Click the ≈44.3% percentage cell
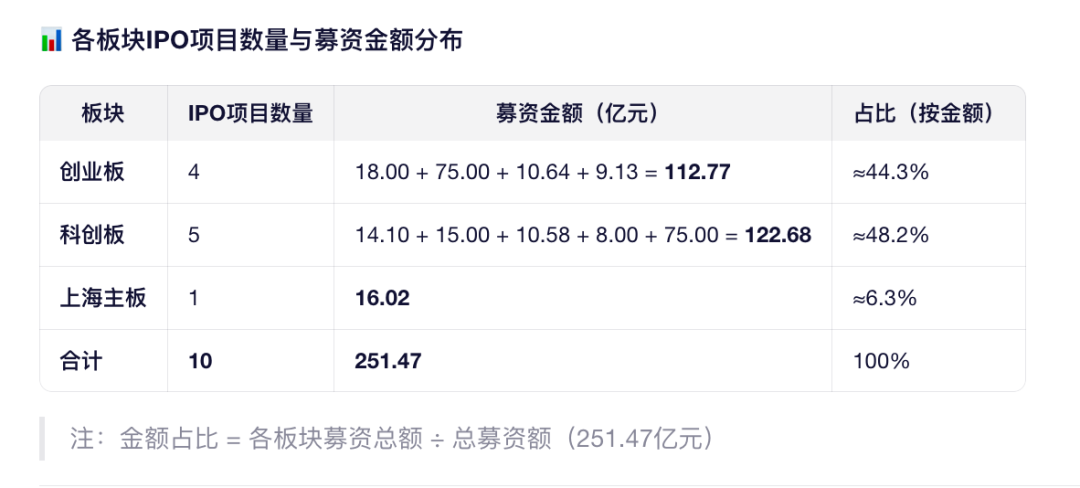This screenshot has height=488, width=1080. (891, 172)
